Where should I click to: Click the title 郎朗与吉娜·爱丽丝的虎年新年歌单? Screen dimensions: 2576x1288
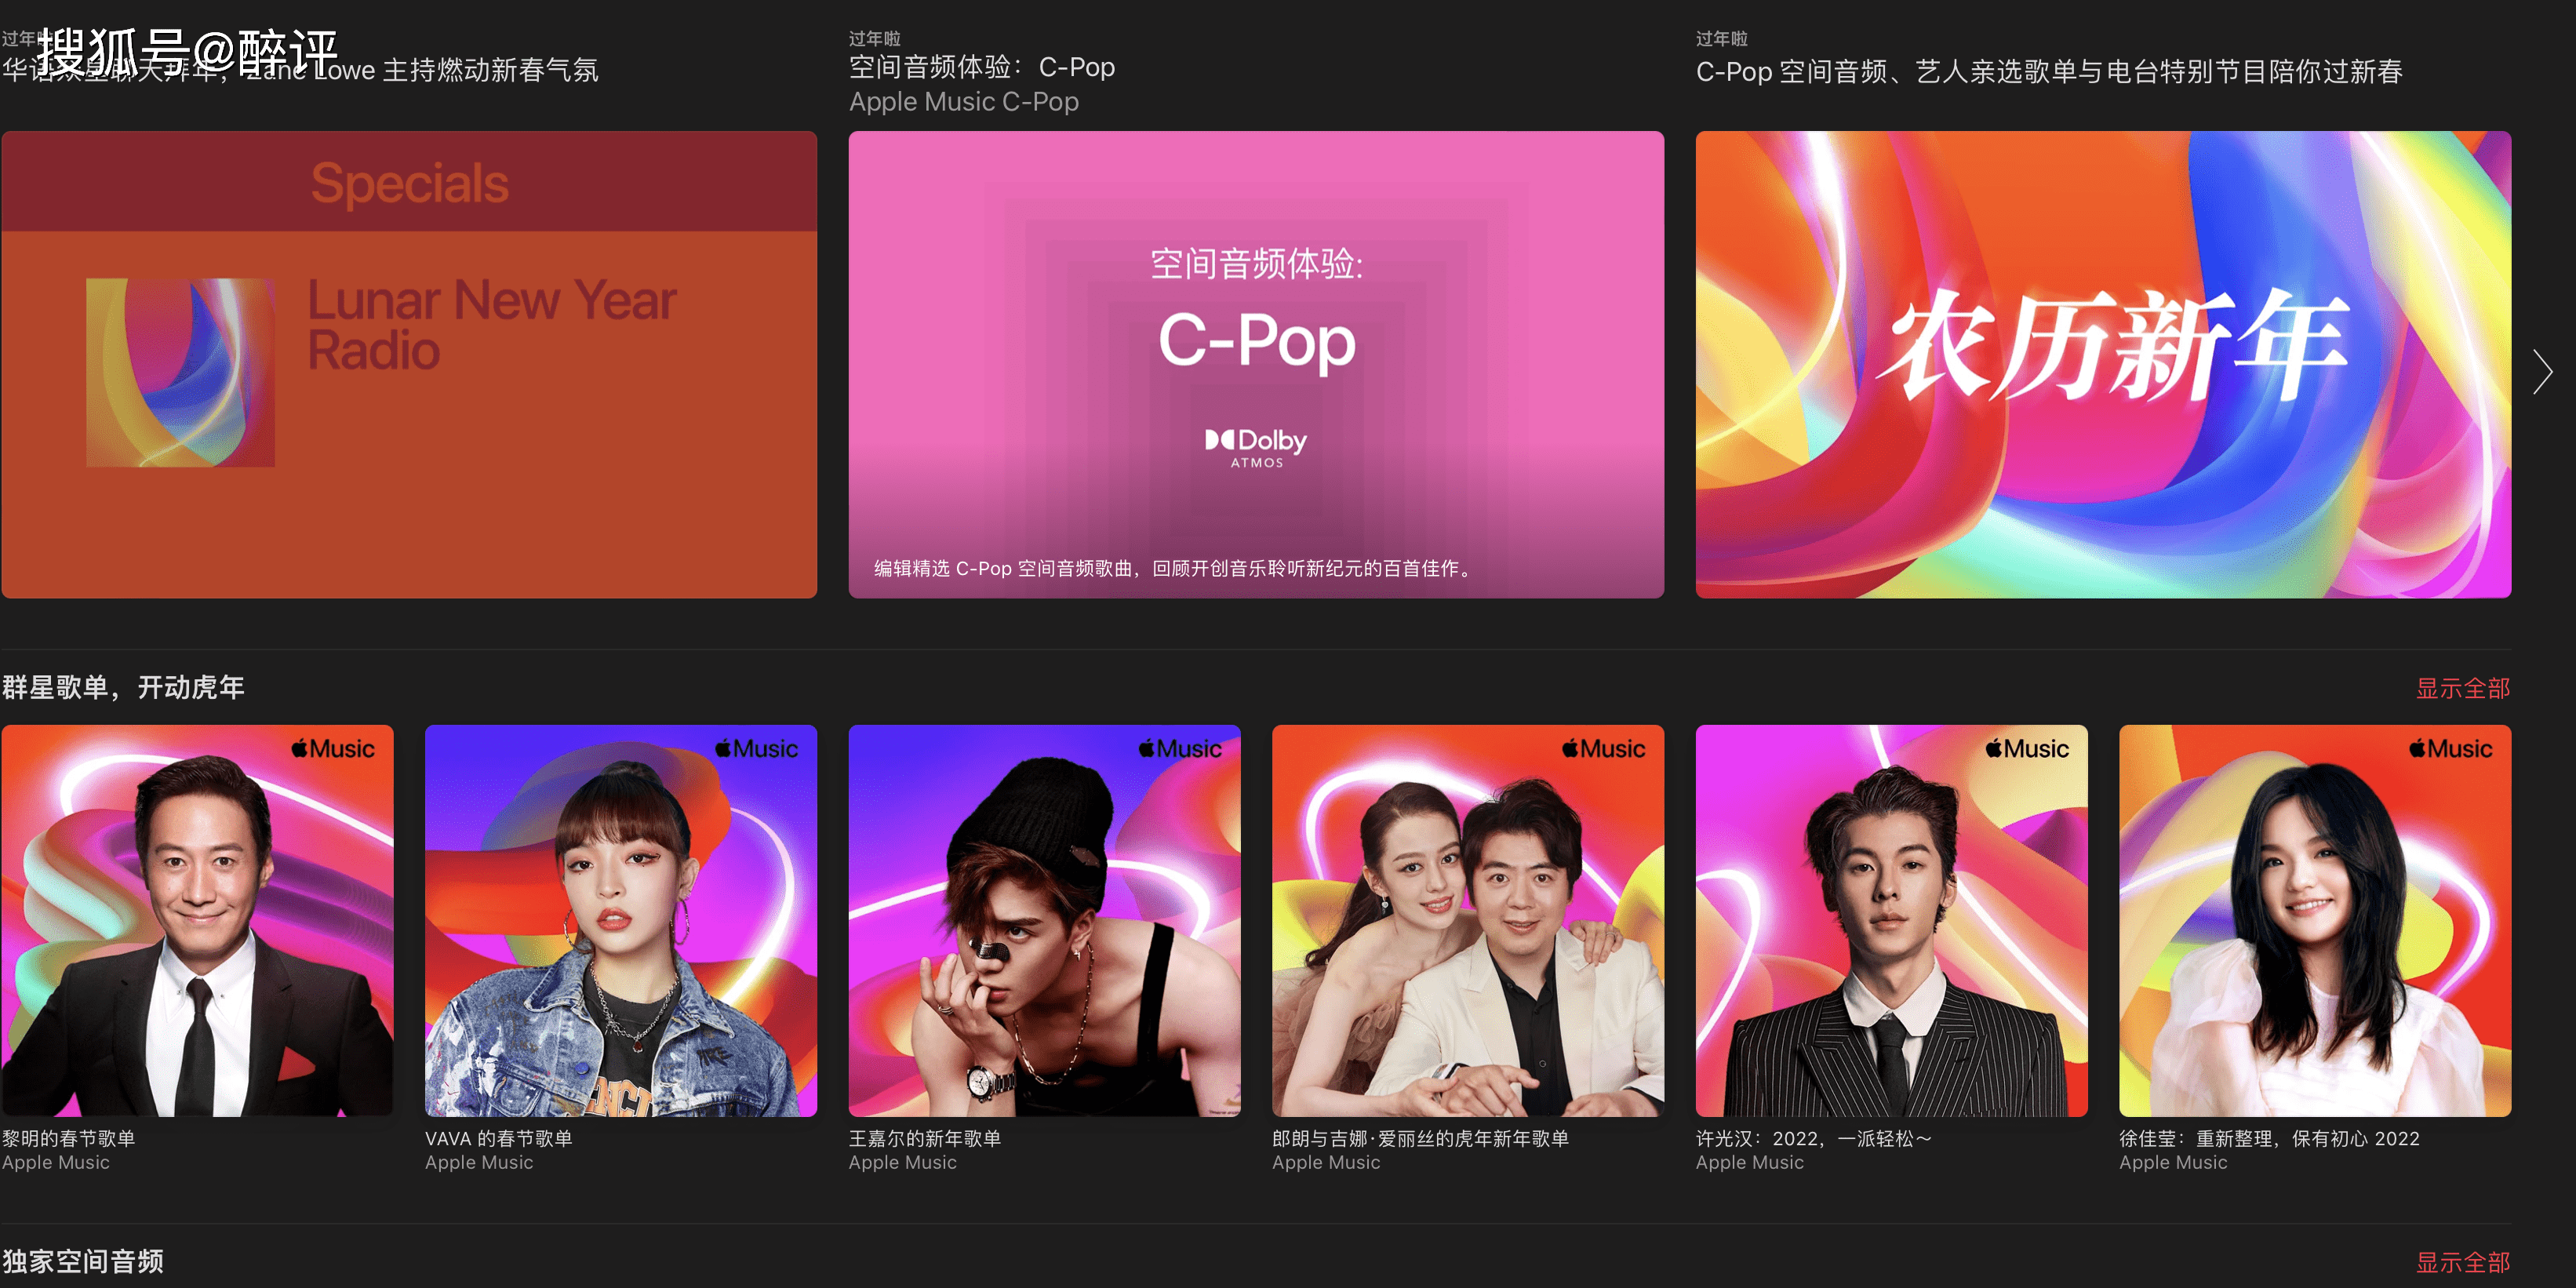point(1420,1138)
